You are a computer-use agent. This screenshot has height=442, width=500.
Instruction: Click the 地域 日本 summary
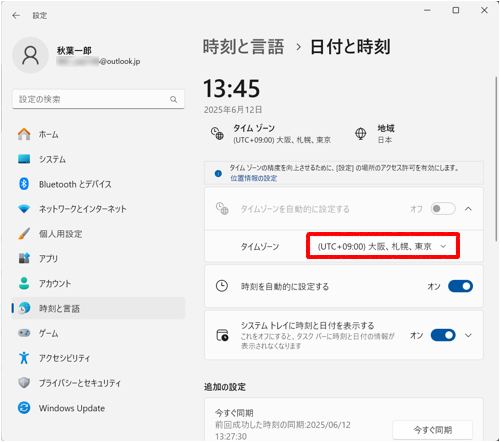(x=386, y=134)
